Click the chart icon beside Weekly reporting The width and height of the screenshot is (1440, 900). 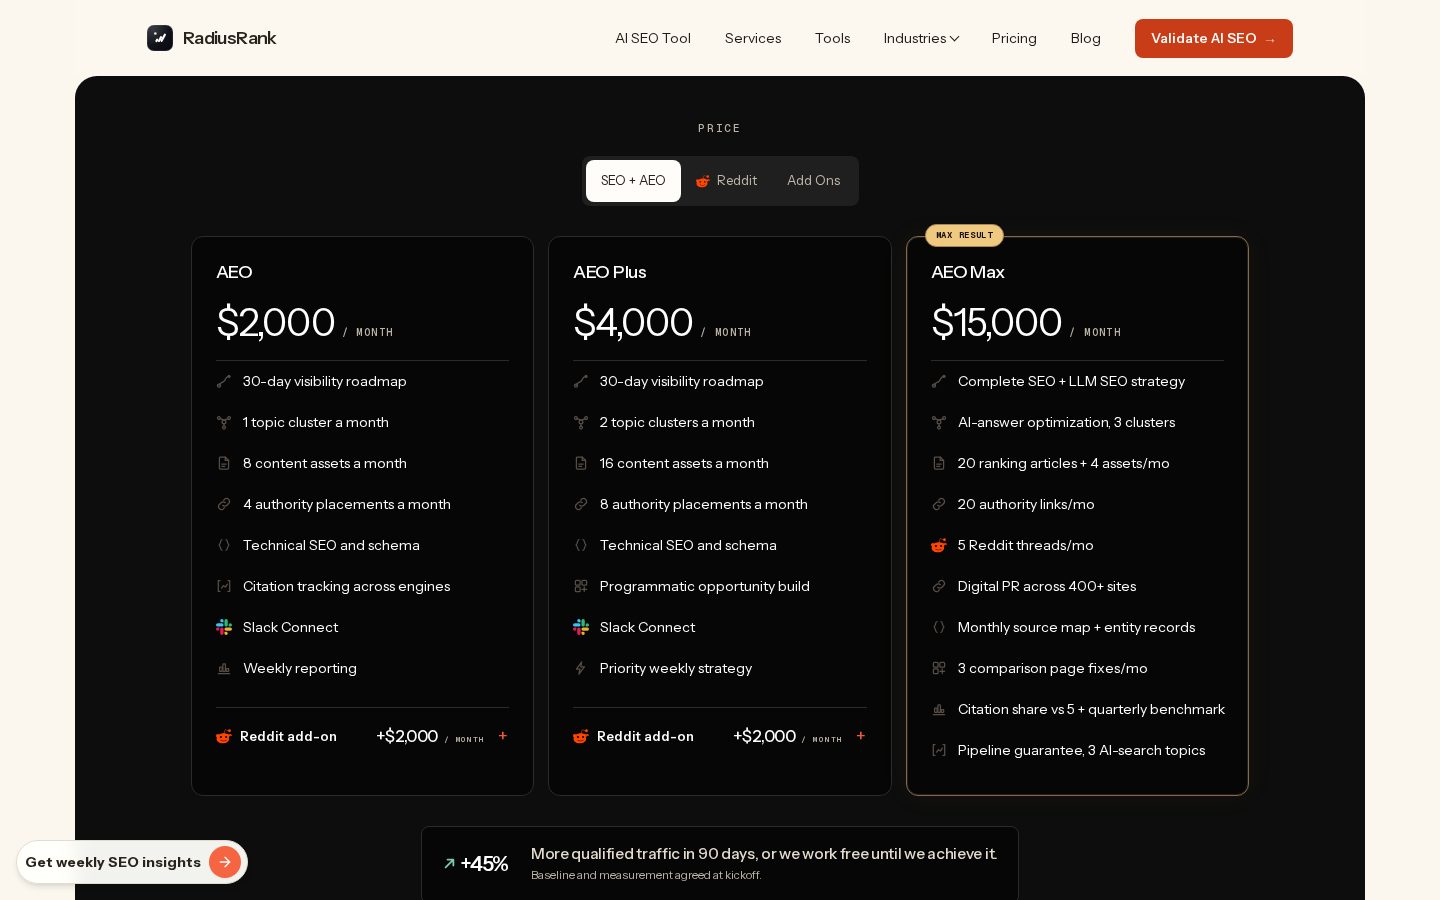(224, 668)
